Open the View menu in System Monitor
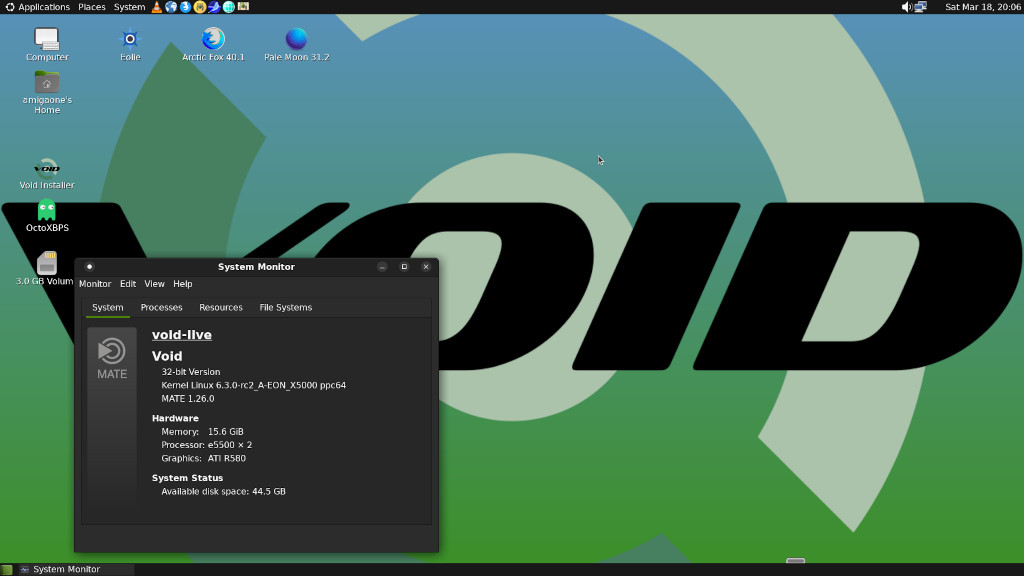 click(154, 284)
